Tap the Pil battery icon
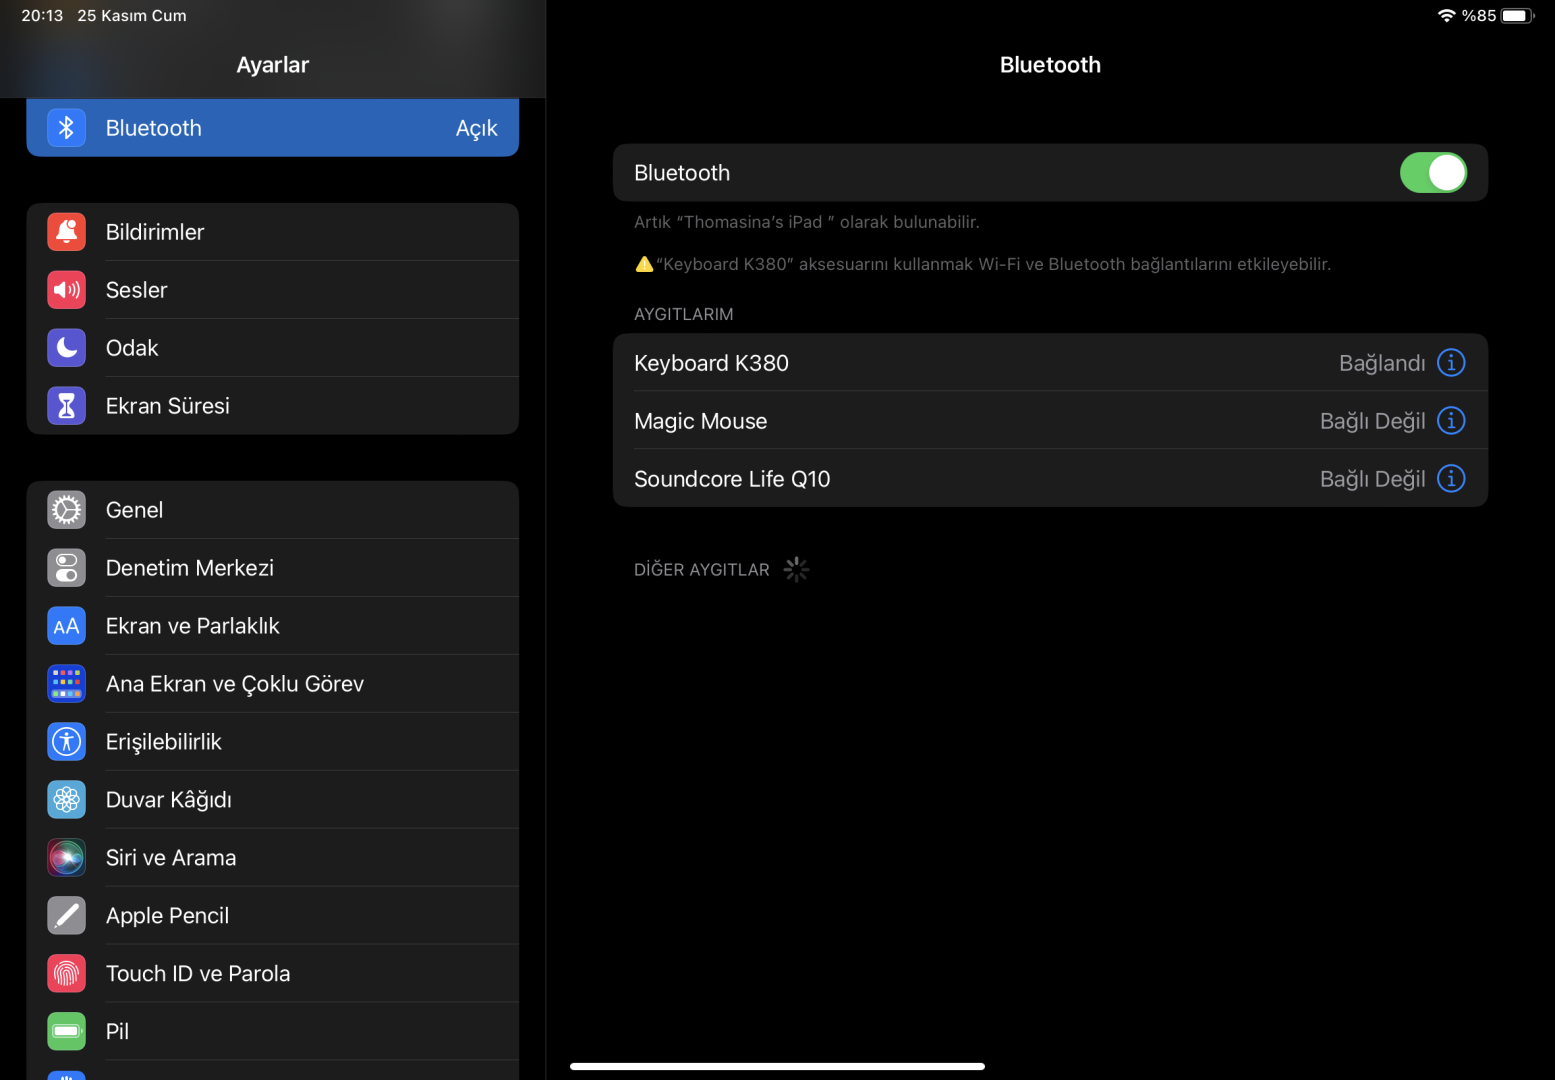The height and width of the screenshot is (1080, 1555). pos(66,1032)
